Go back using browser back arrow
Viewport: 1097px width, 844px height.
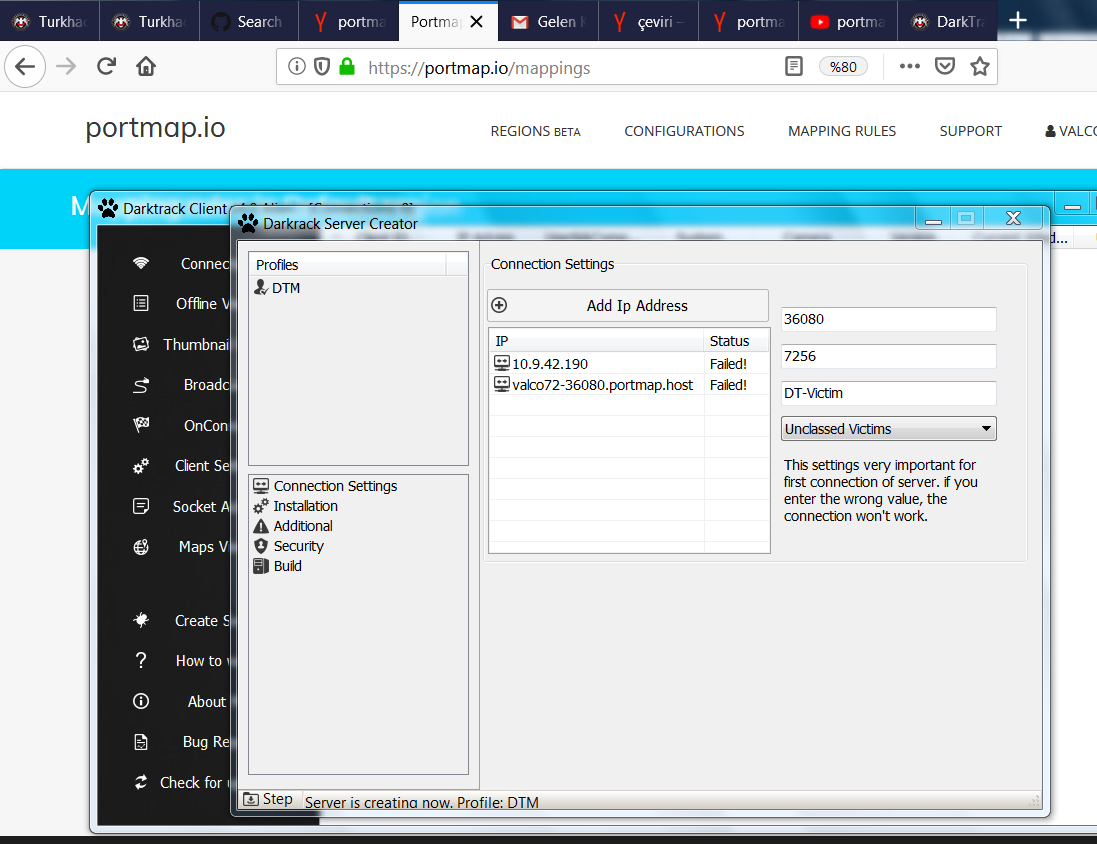point(25,66)
